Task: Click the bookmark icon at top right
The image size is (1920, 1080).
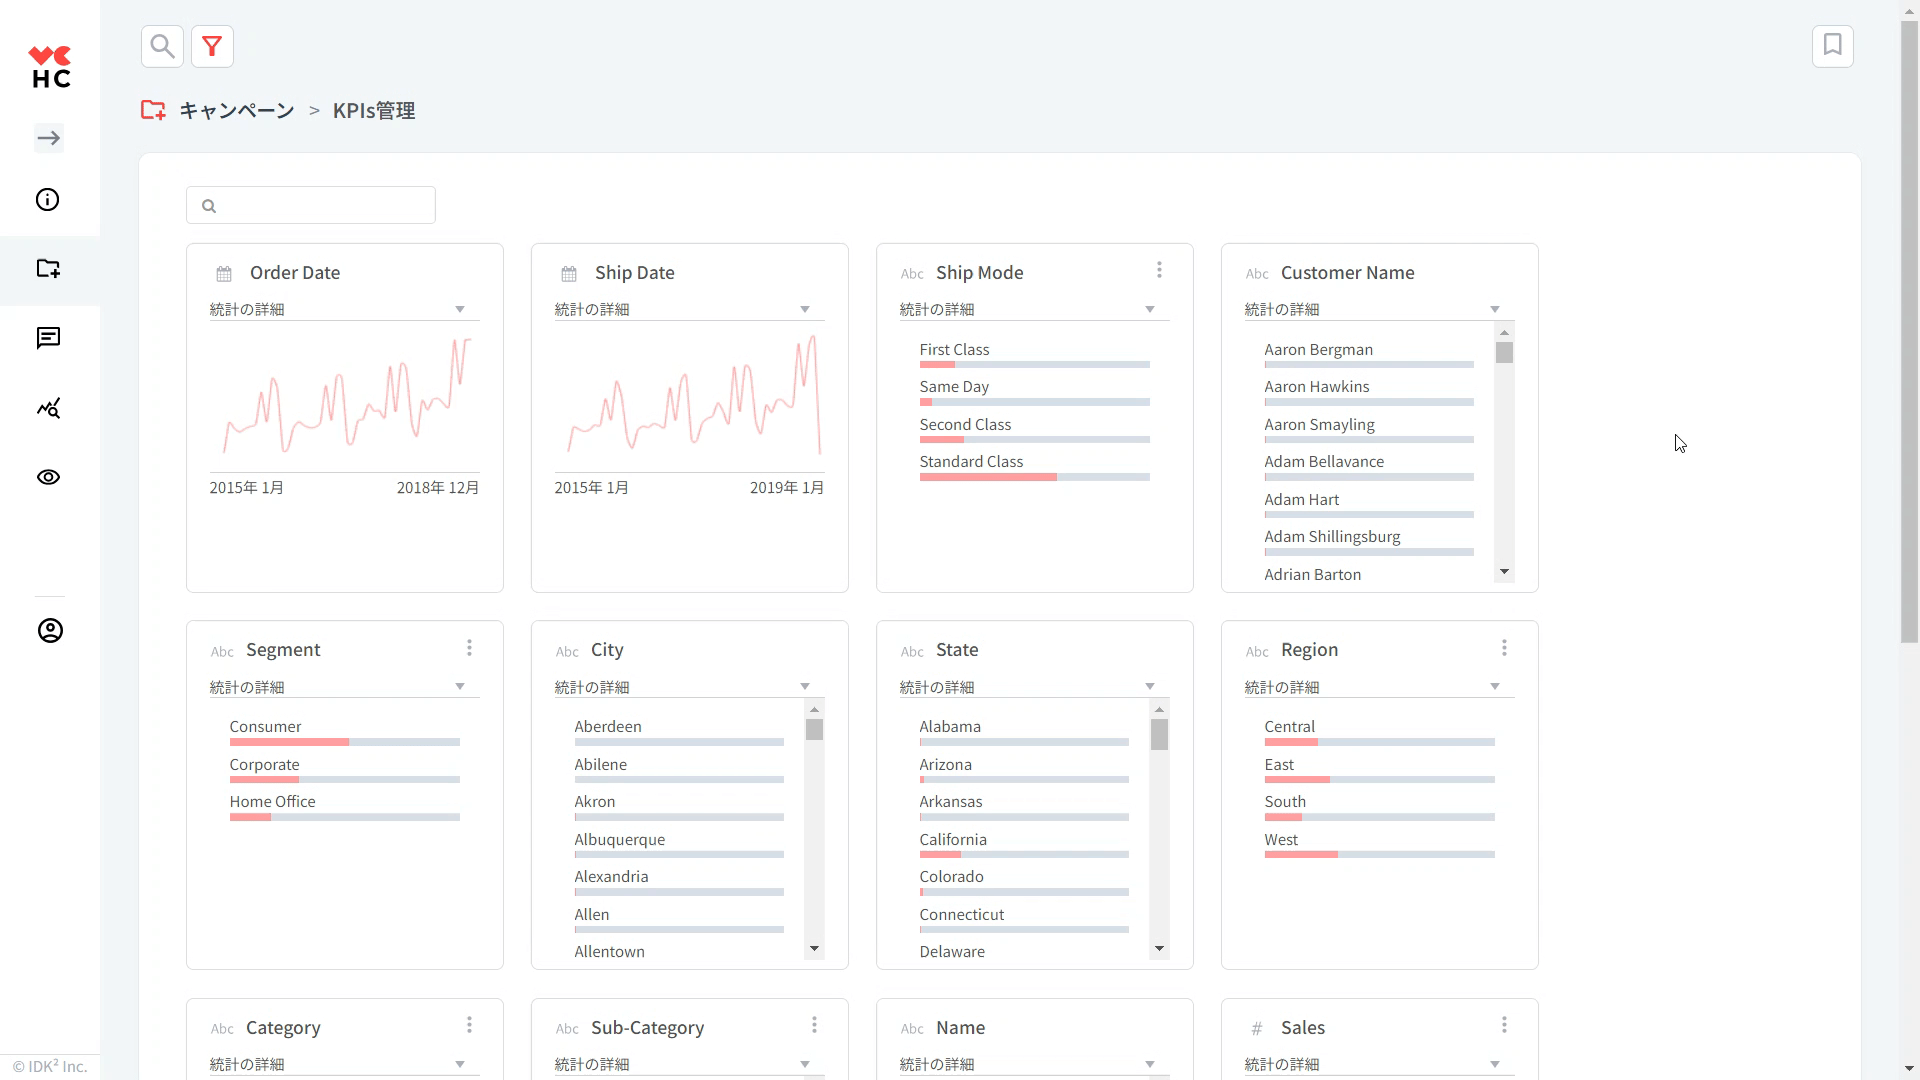Action: pyautogui.click(x=1832, y=46)
